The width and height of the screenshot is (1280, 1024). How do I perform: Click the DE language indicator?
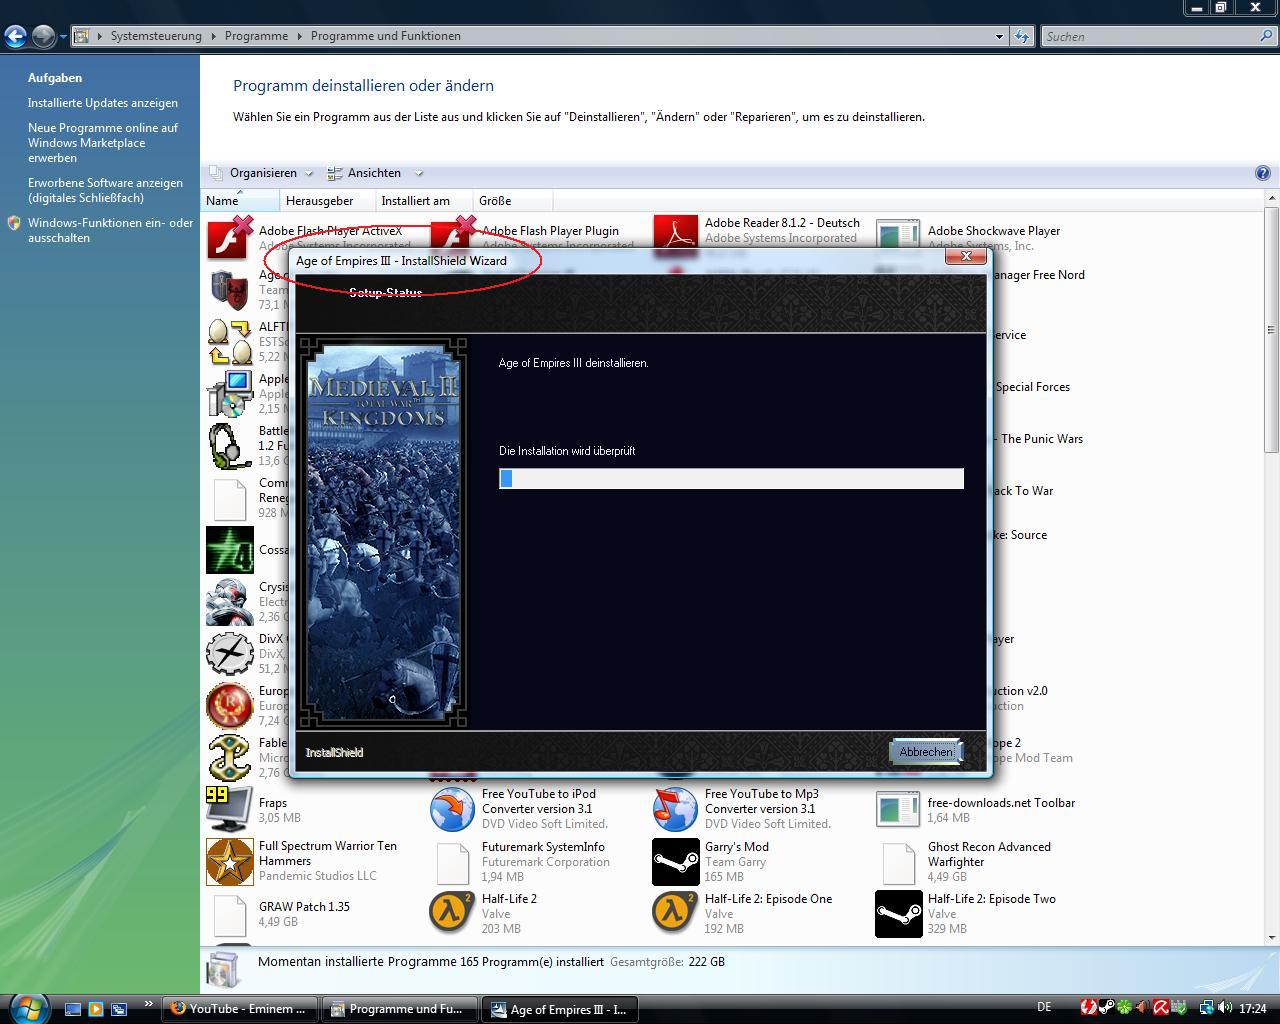[1044, 1007]
